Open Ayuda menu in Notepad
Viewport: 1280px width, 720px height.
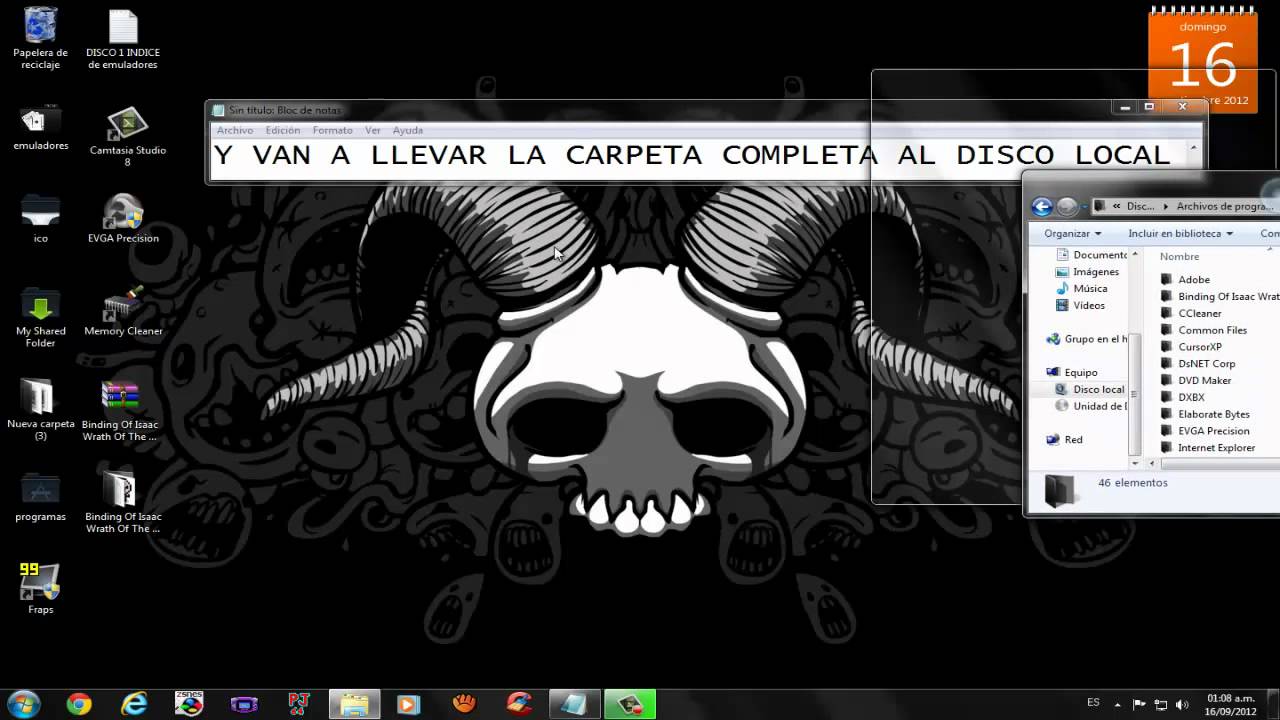coord(407,130)
